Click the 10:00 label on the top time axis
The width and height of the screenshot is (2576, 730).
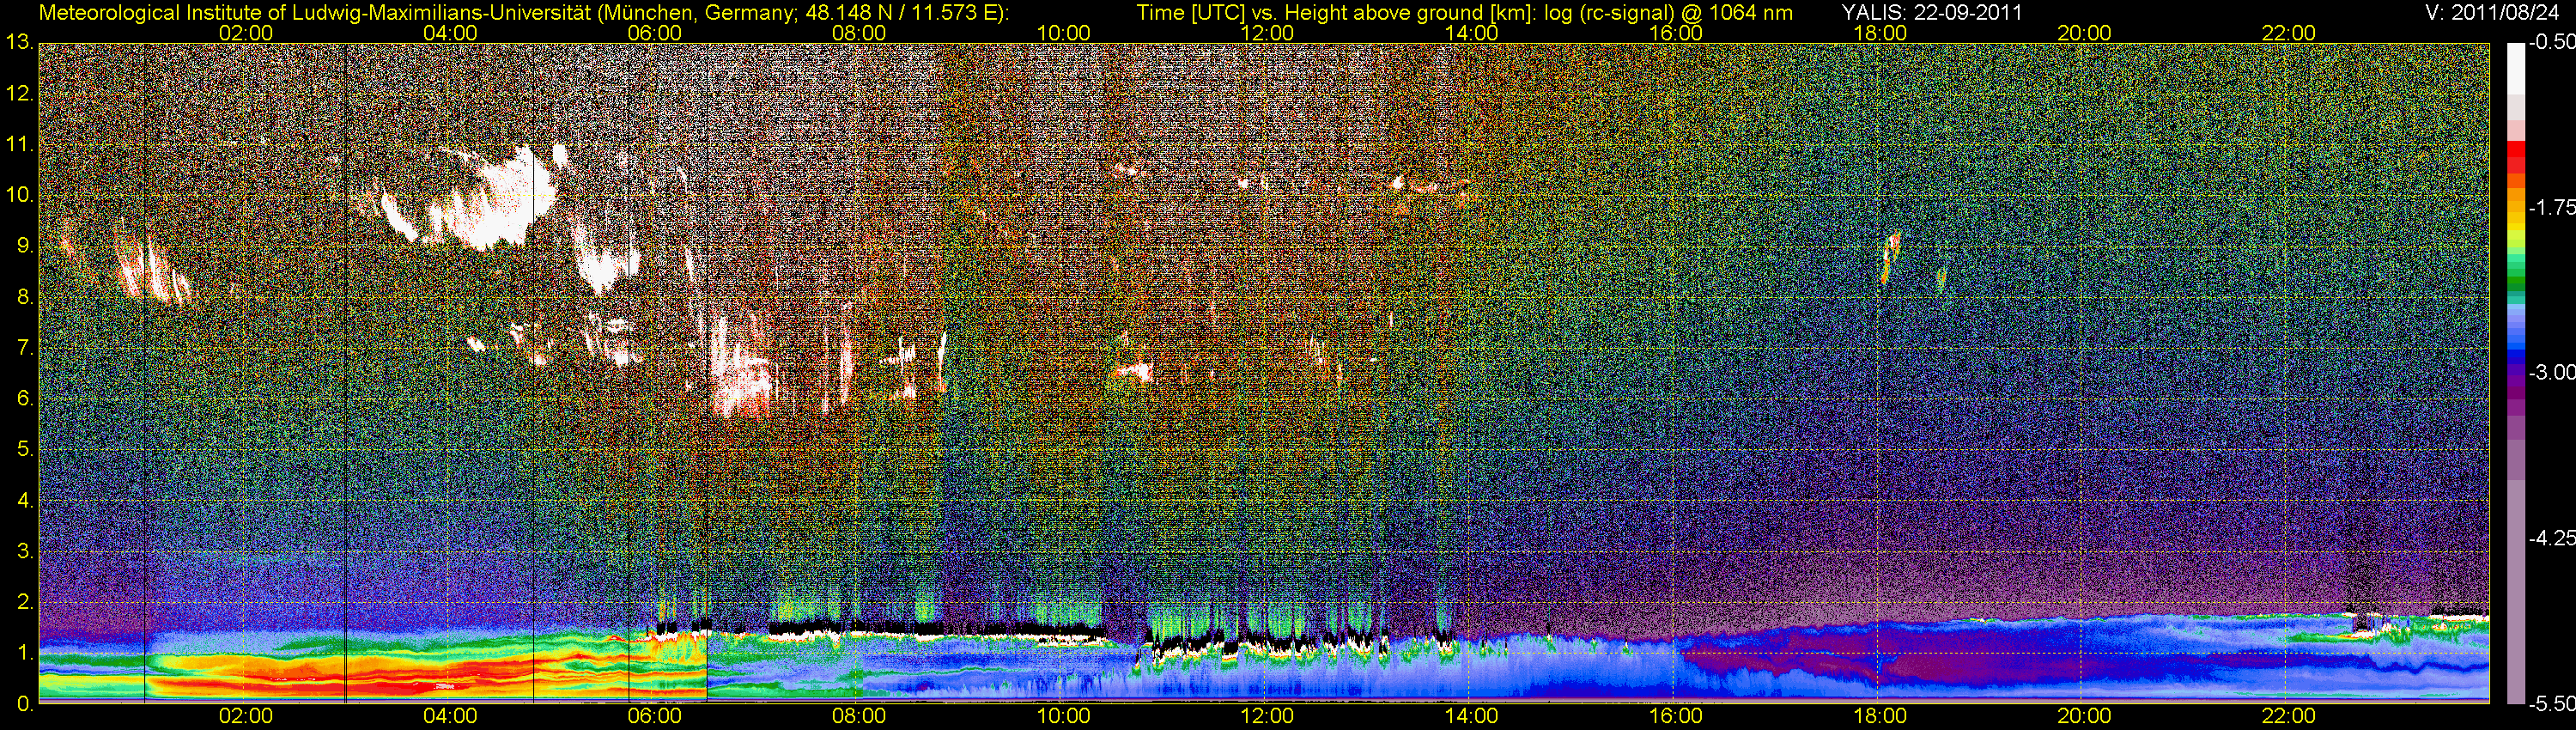click(x=1063, y=33)
